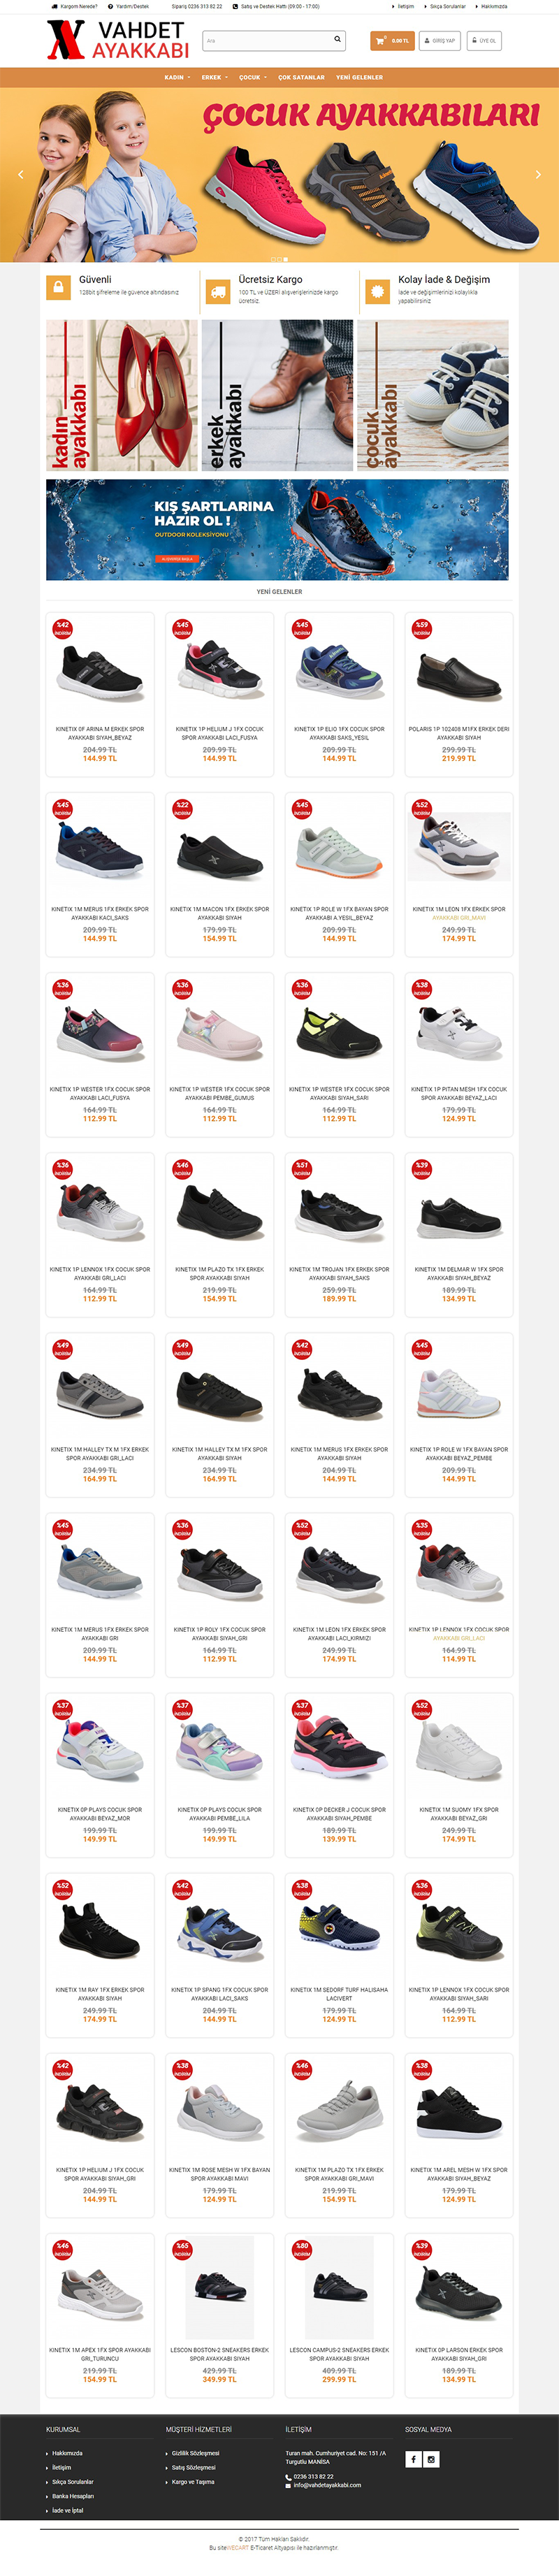The width and height of the screenshot is (559, 2576).
Task: Open the ÇOK SATANLAR menu item
Action: tap(301, 77)
